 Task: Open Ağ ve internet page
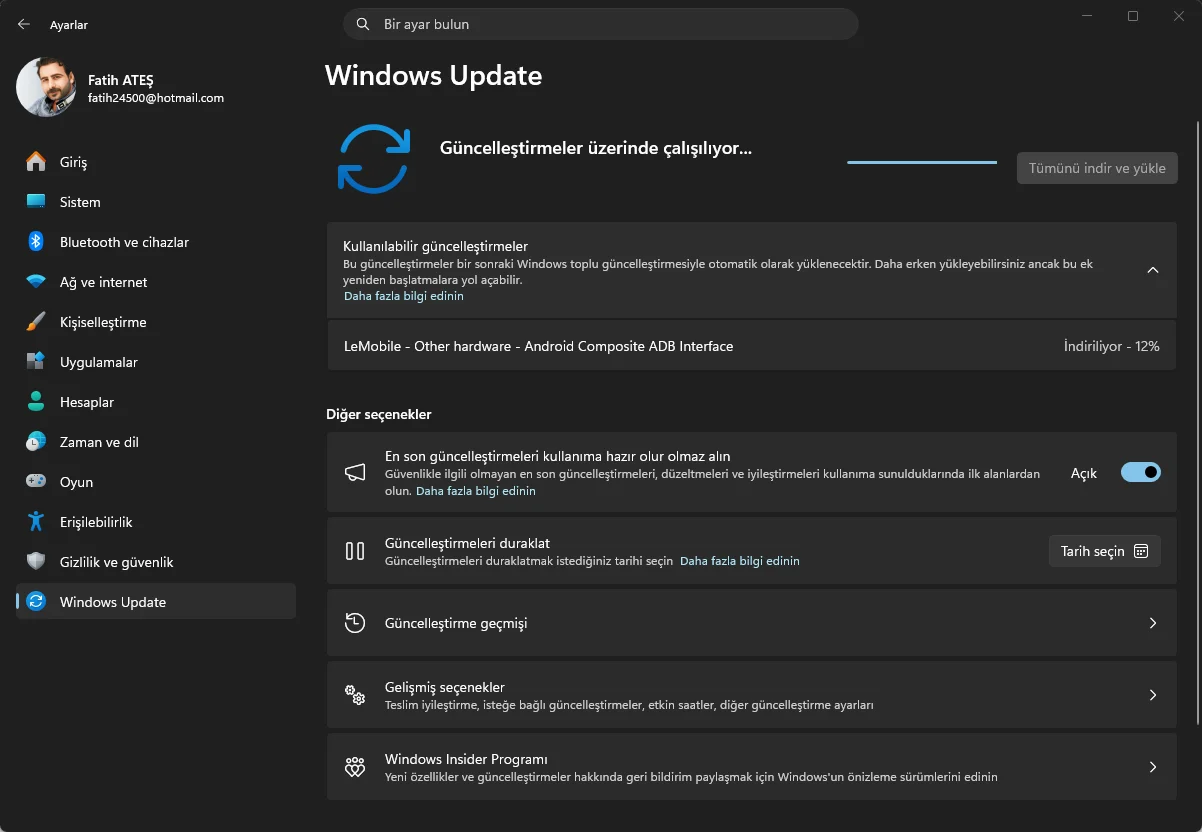coord(156,282)
